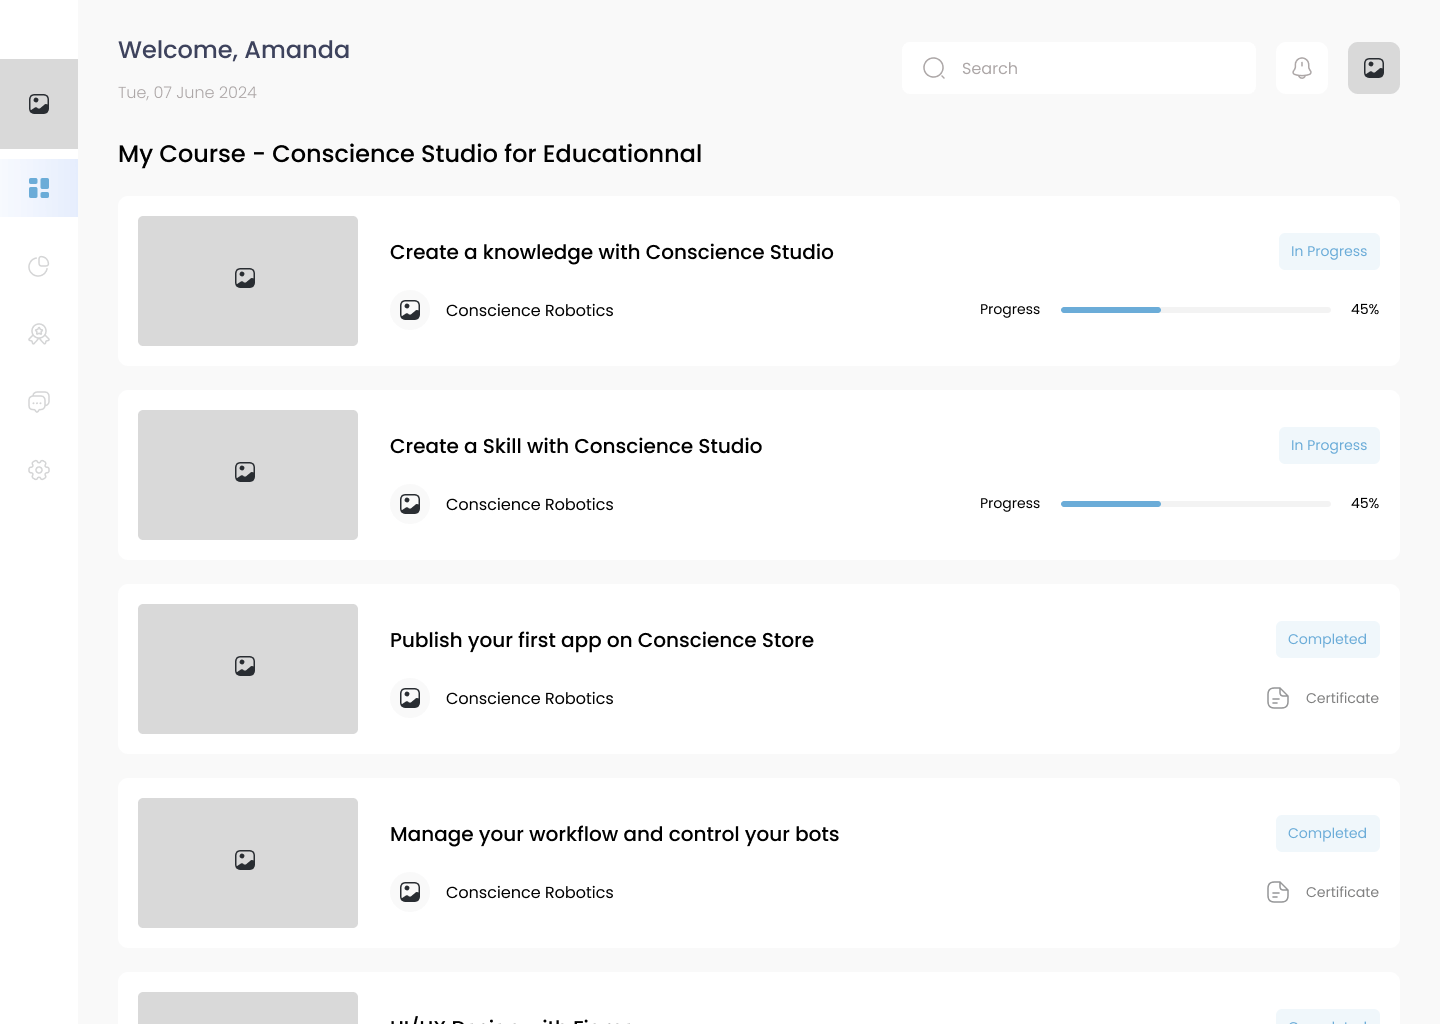The image size is (1440, 1024).
Task: Click the search magnifier icon
Action: point(934,68)
